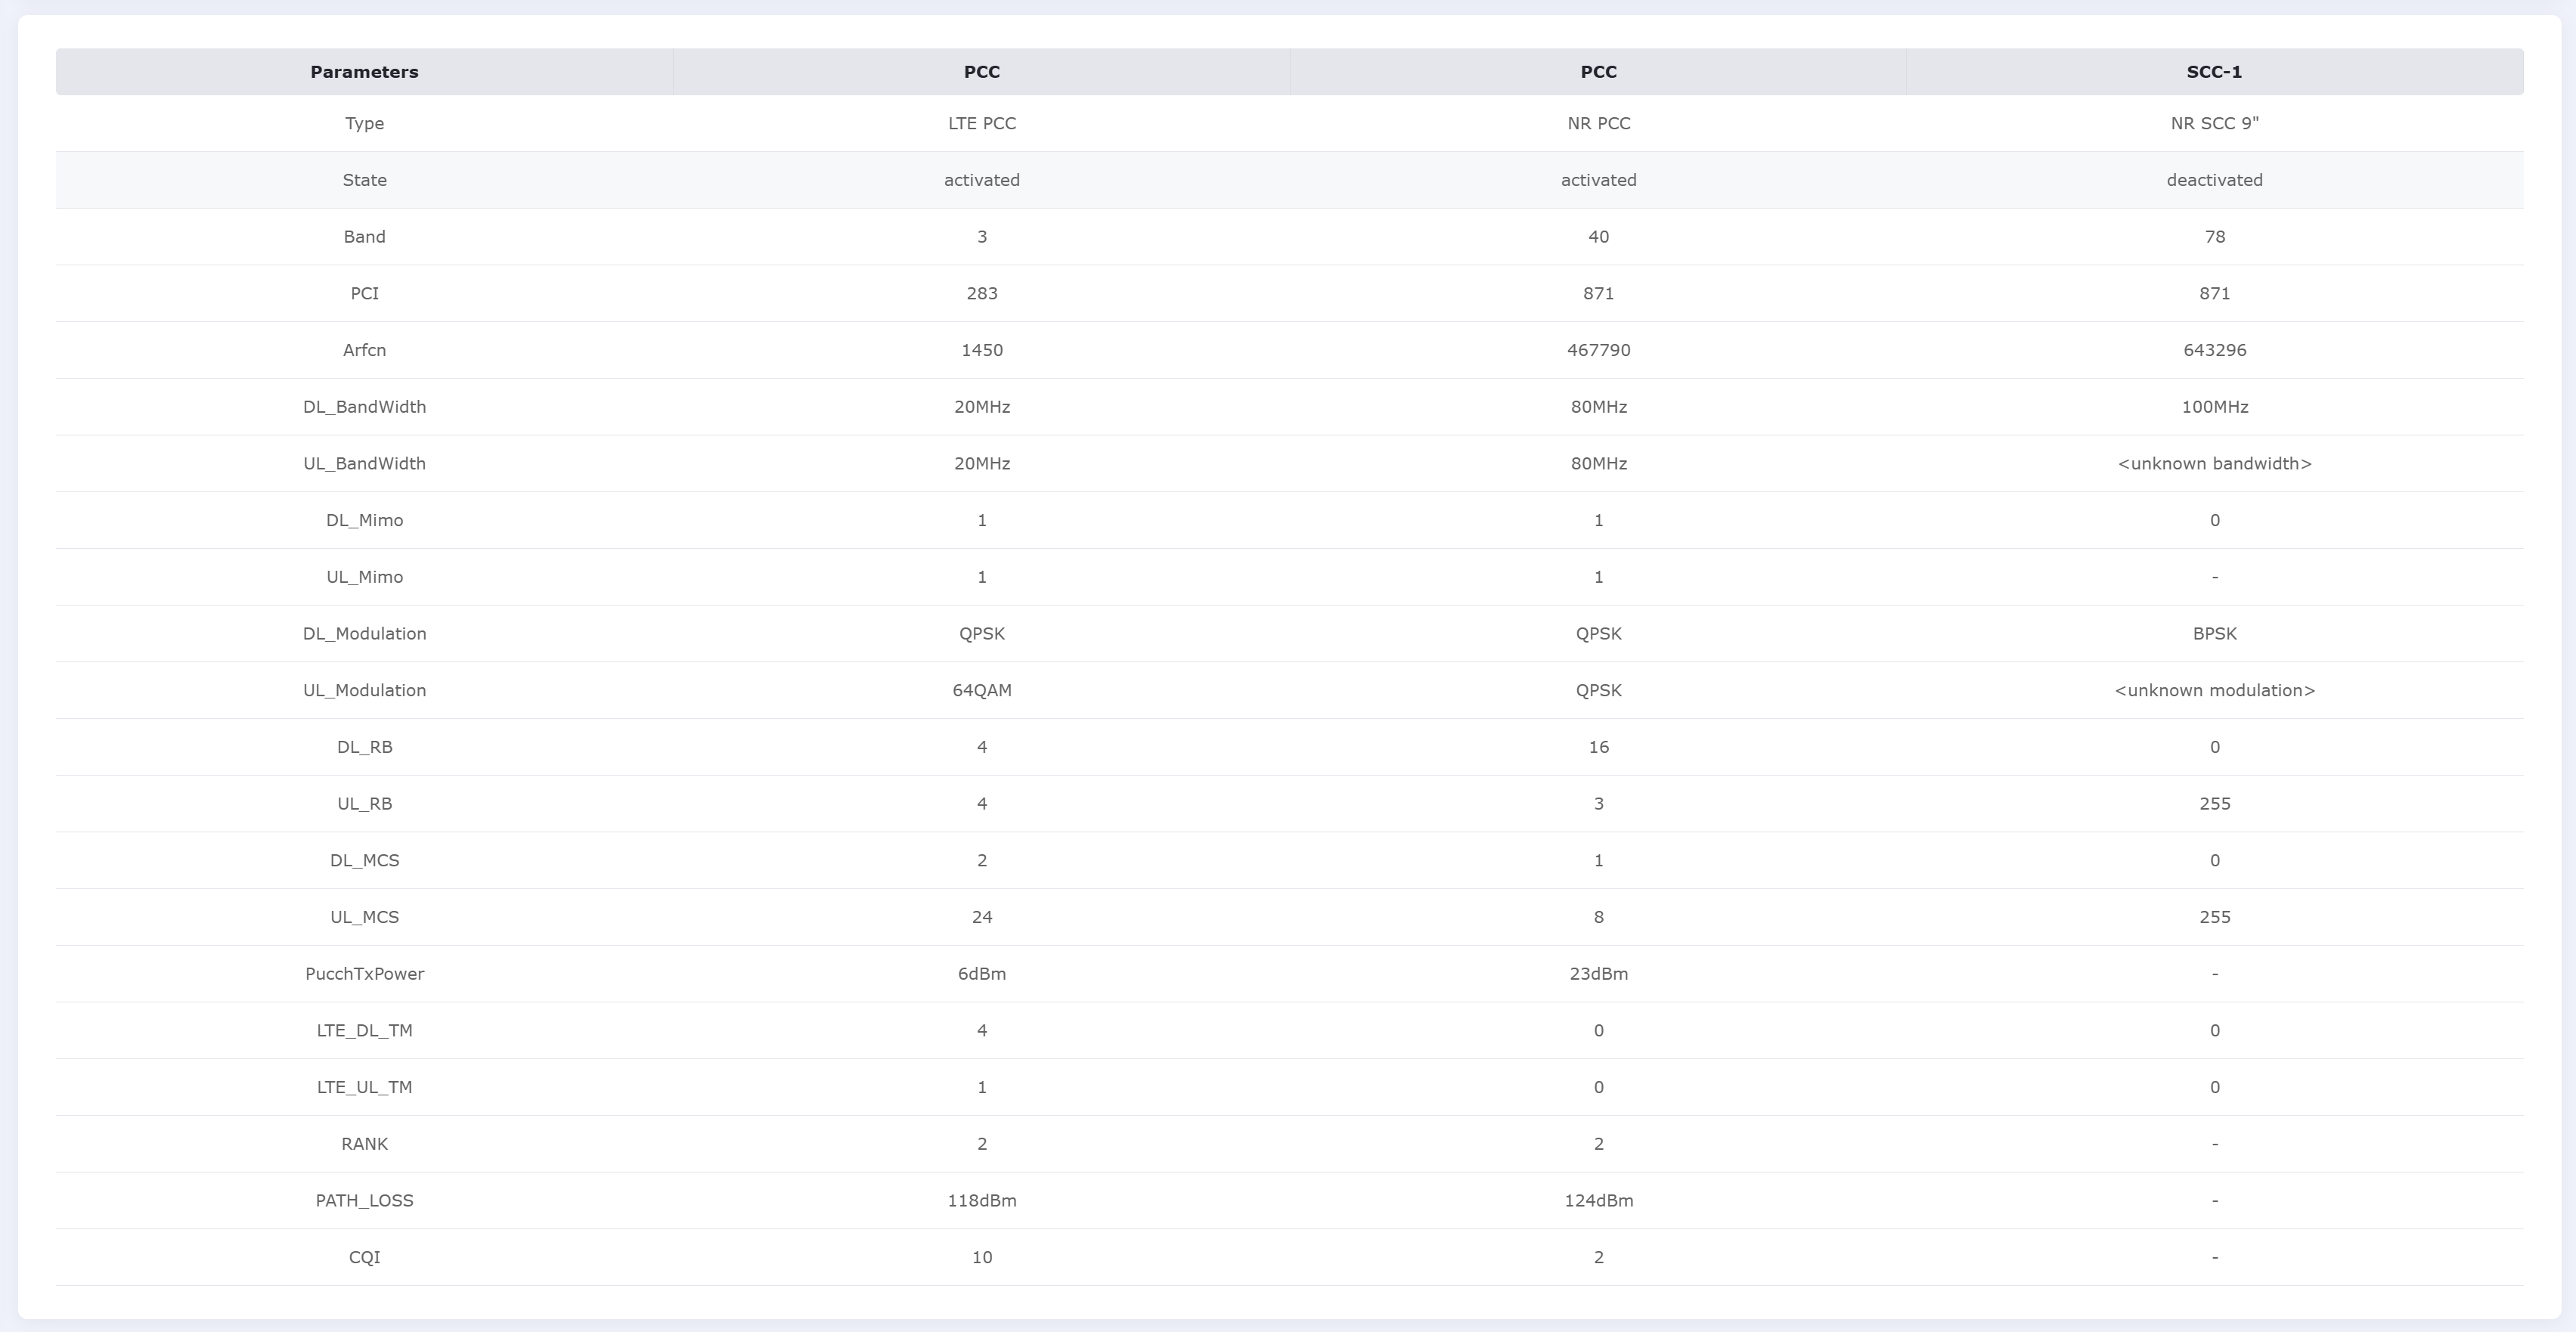
Task: Click band value 40
Action: (1598, 237)
